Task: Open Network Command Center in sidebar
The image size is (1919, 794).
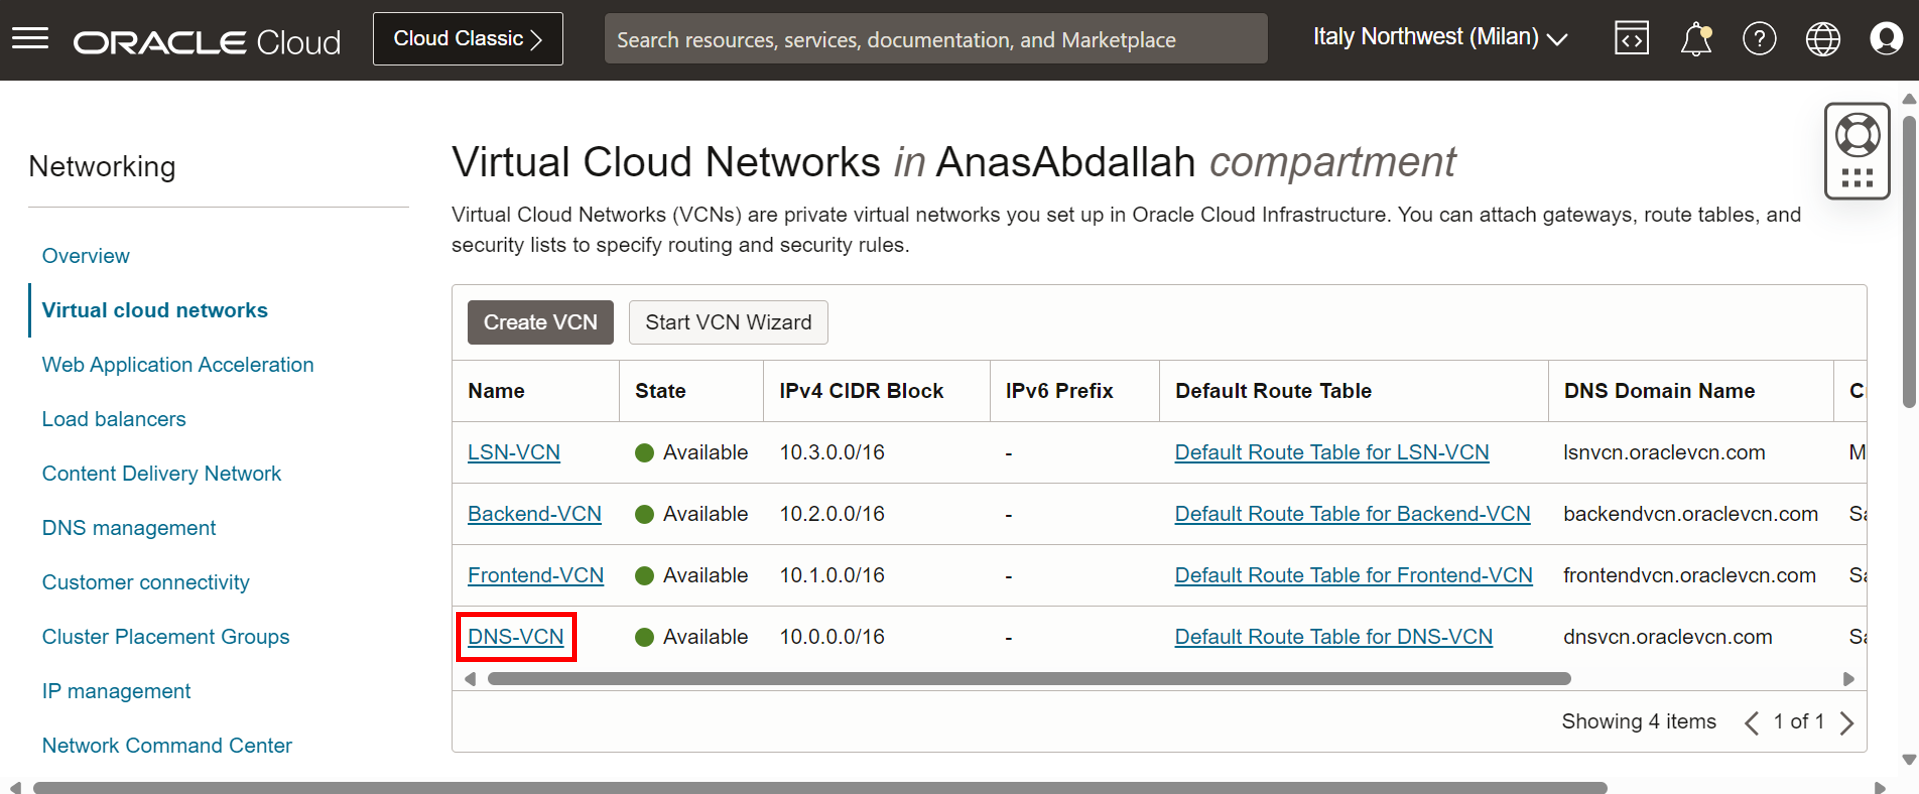Action: [x=167, y=746]
